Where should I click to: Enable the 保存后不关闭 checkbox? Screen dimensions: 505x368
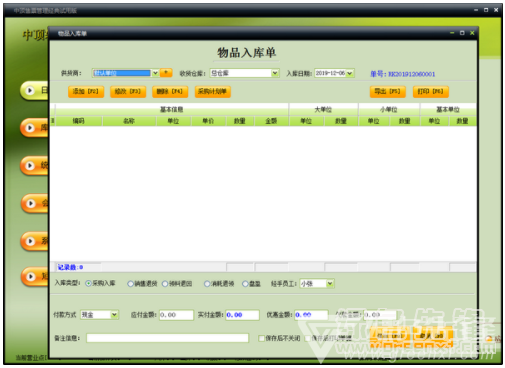(x=261, y=338)
